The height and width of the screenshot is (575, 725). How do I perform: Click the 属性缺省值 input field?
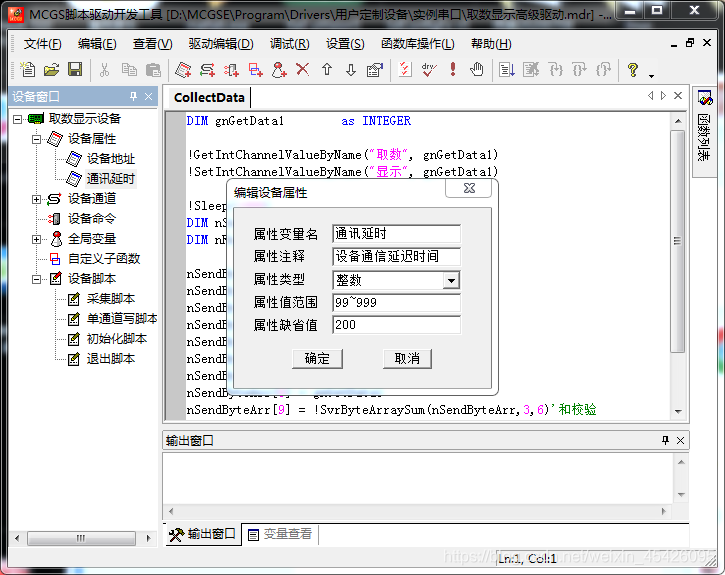(x=396, y=325)
